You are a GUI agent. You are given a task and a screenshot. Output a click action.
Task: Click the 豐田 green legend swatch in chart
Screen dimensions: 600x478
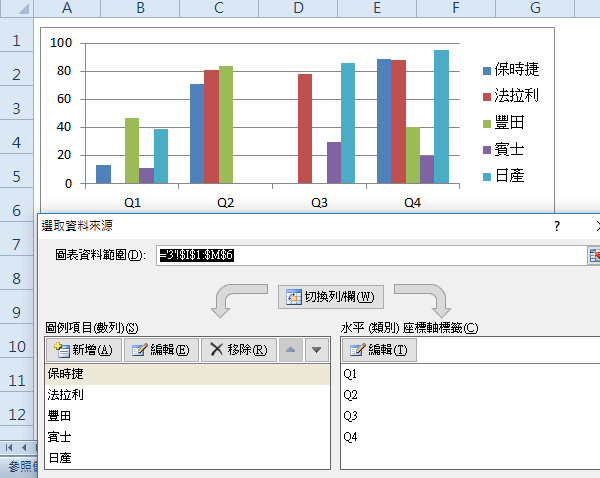tap(487, 124)
